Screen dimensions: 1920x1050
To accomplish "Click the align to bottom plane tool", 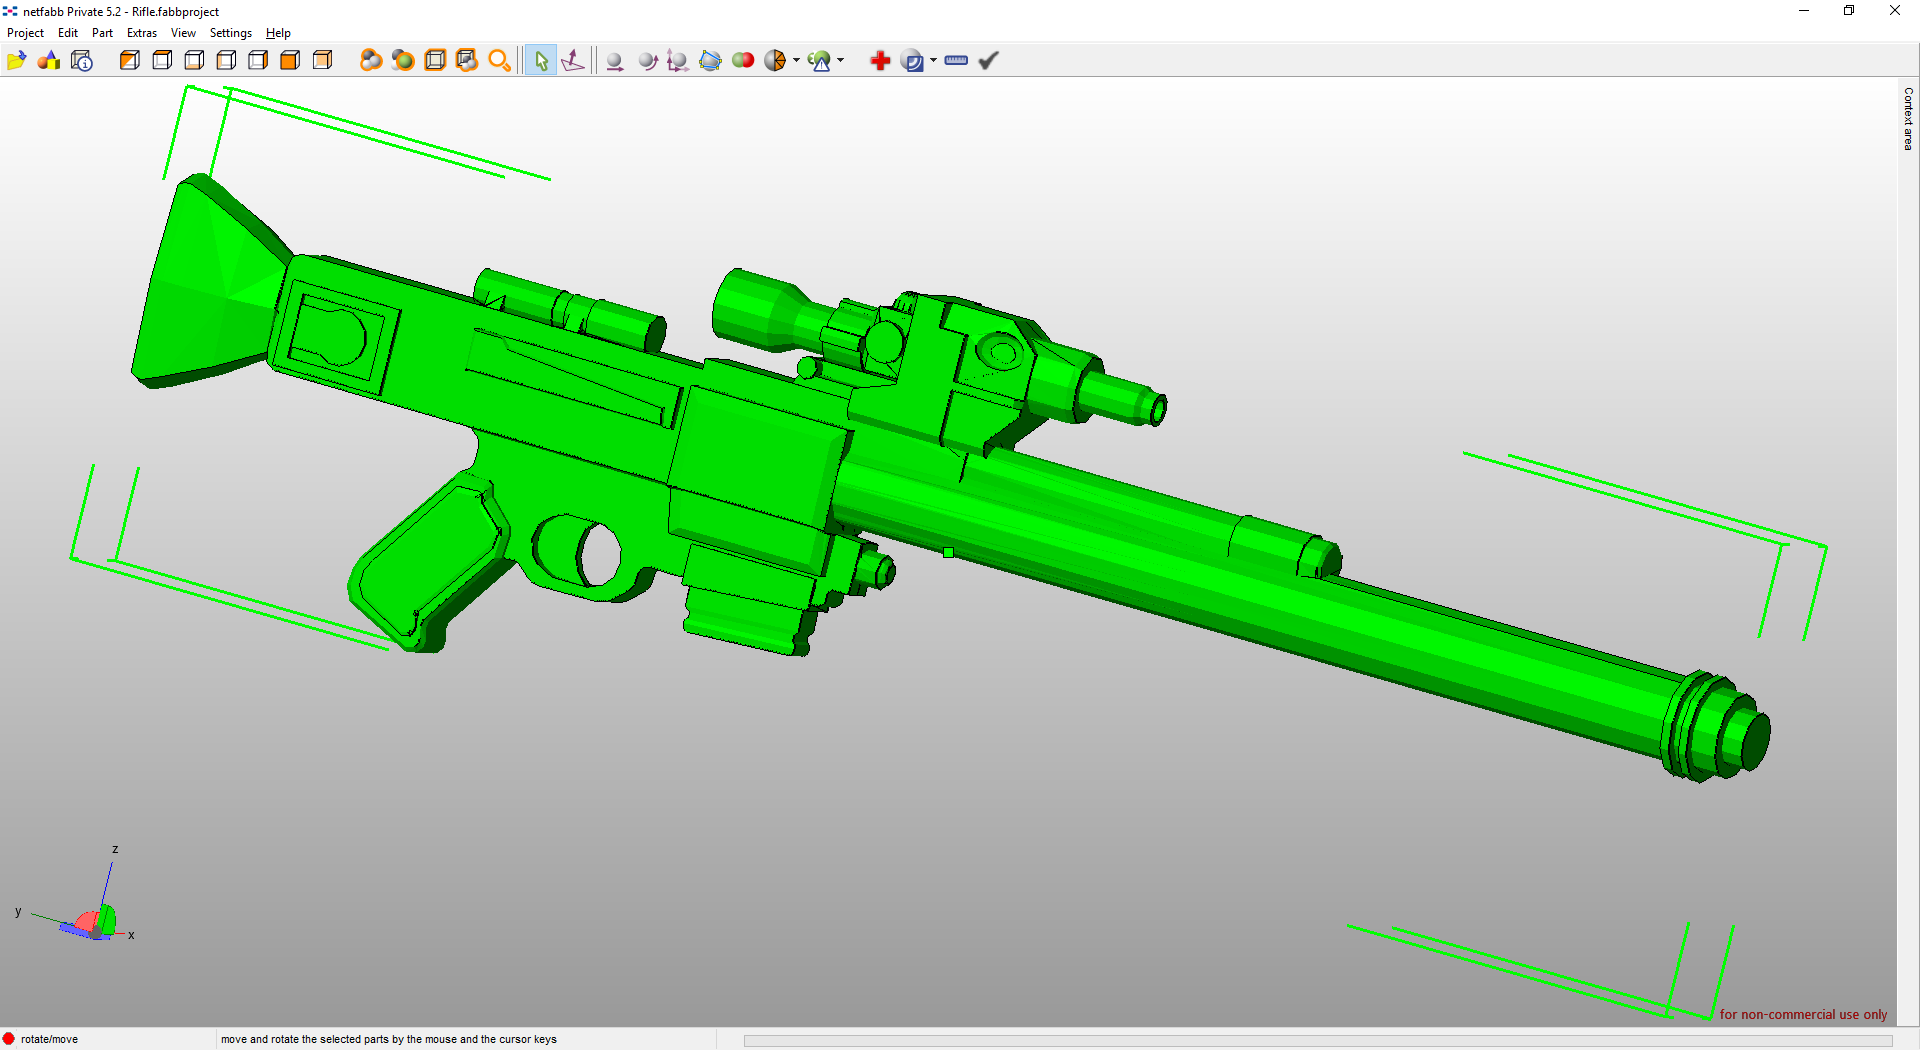I will pos(573,61).
